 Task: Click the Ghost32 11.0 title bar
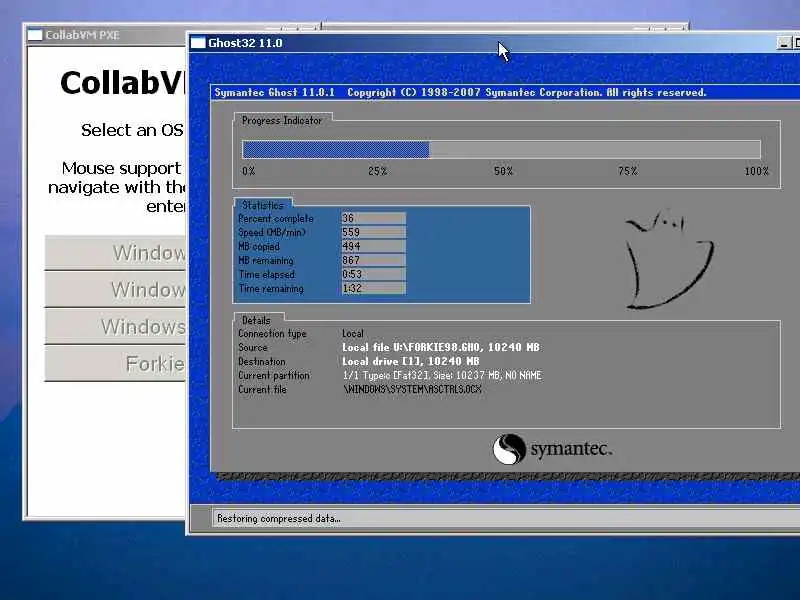[x=494, y=43]
